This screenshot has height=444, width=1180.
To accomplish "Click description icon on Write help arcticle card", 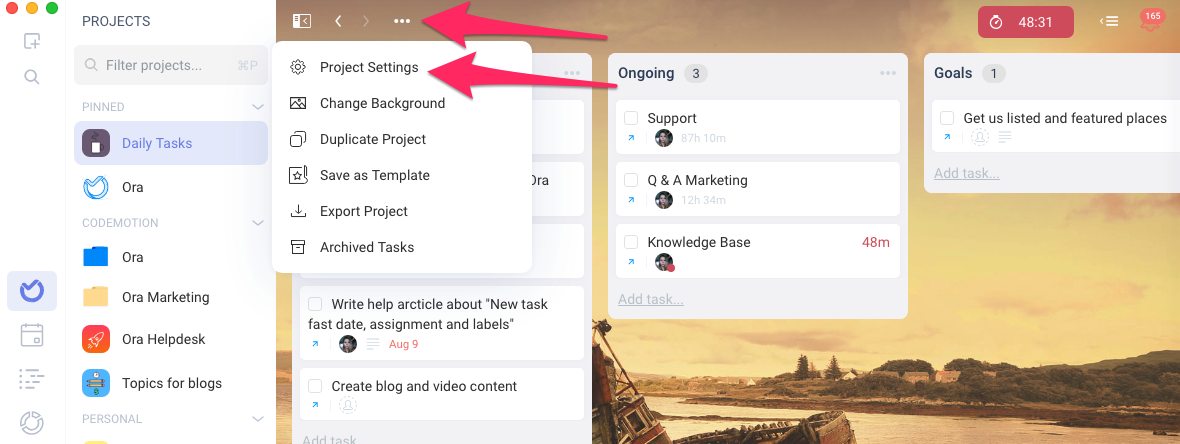I will point(373,344).
